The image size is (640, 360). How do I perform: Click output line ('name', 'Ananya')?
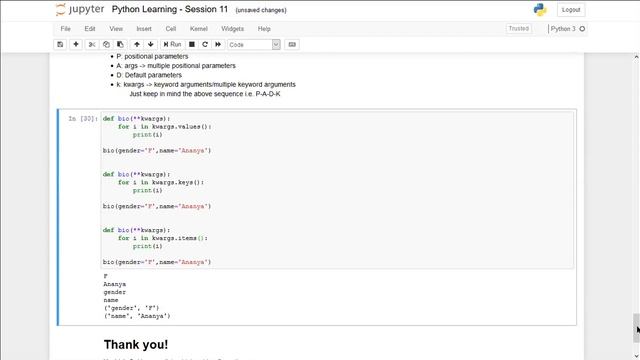point(137,316)
